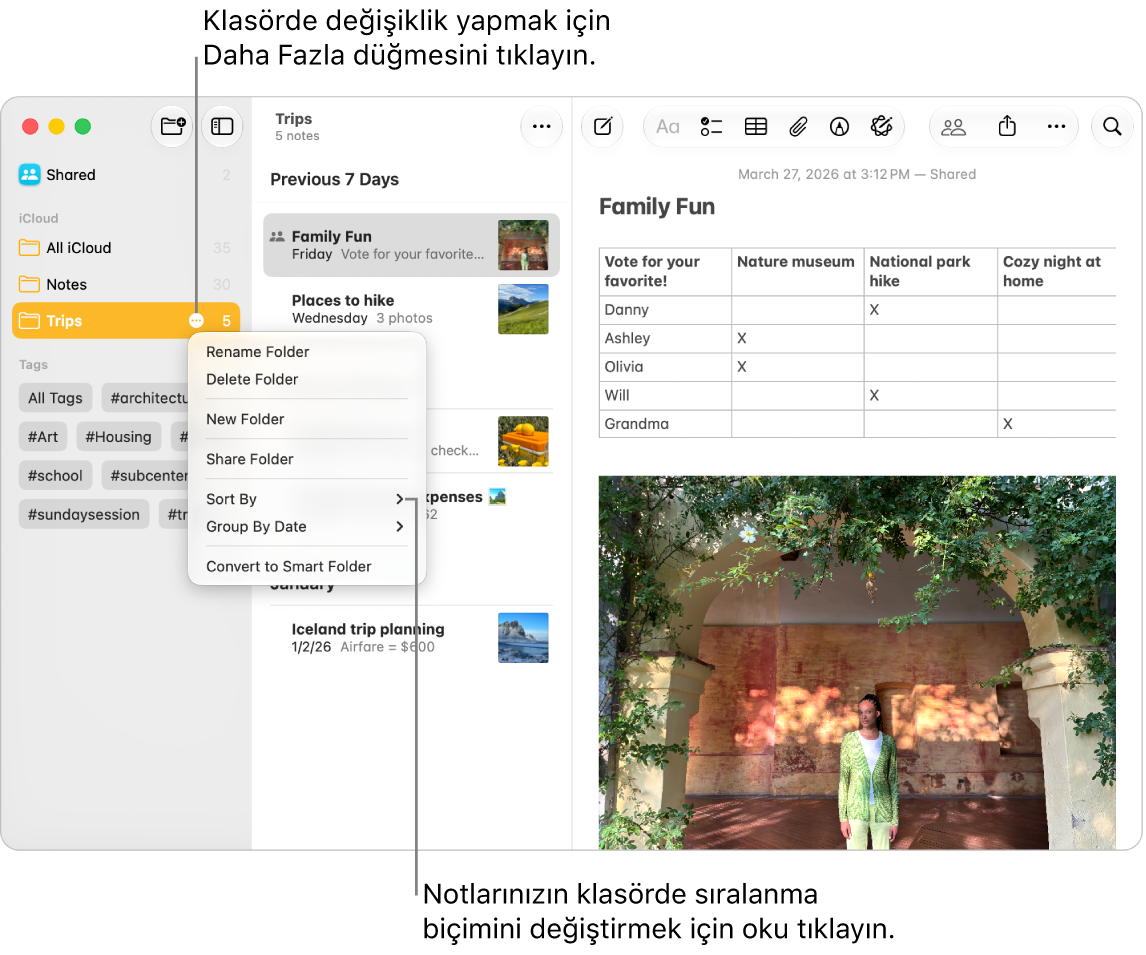Expand the Sort By submenu arrow

[400, 499]
